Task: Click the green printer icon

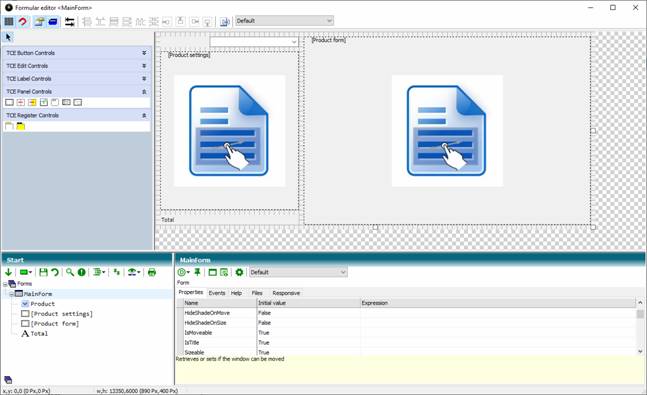Action: [152, 272]
